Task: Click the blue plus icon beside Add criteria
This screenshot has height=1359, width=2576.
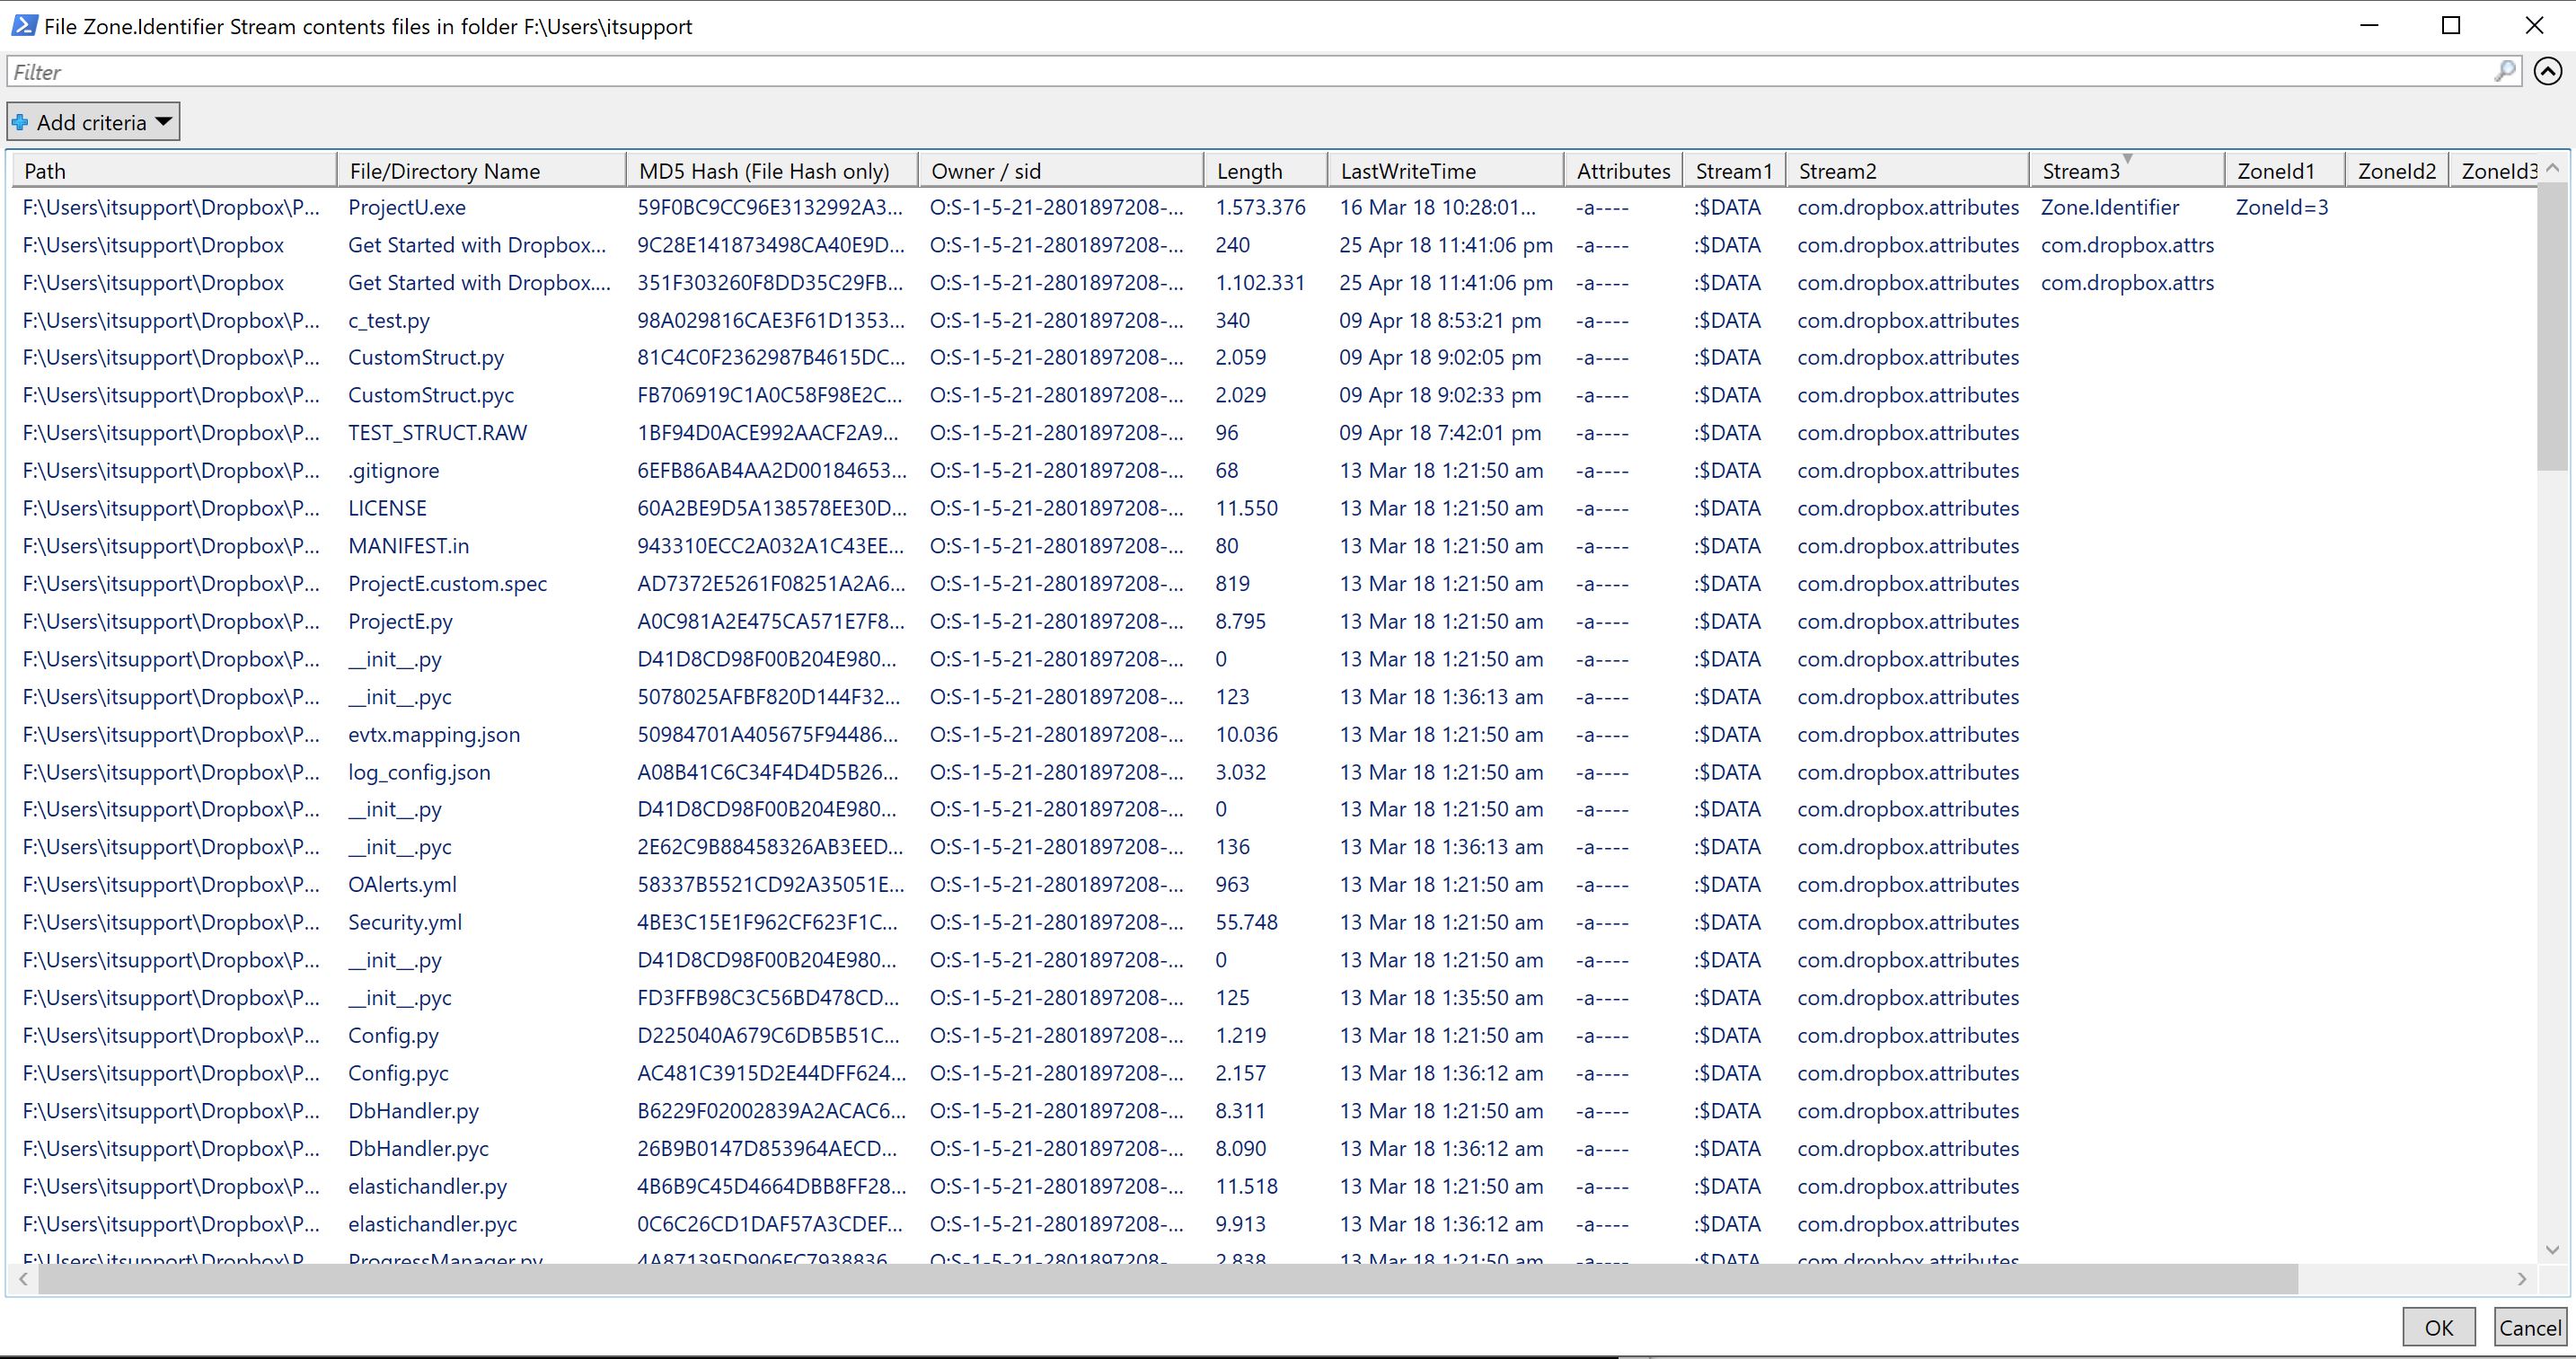Action: click(x=20, y=122)
